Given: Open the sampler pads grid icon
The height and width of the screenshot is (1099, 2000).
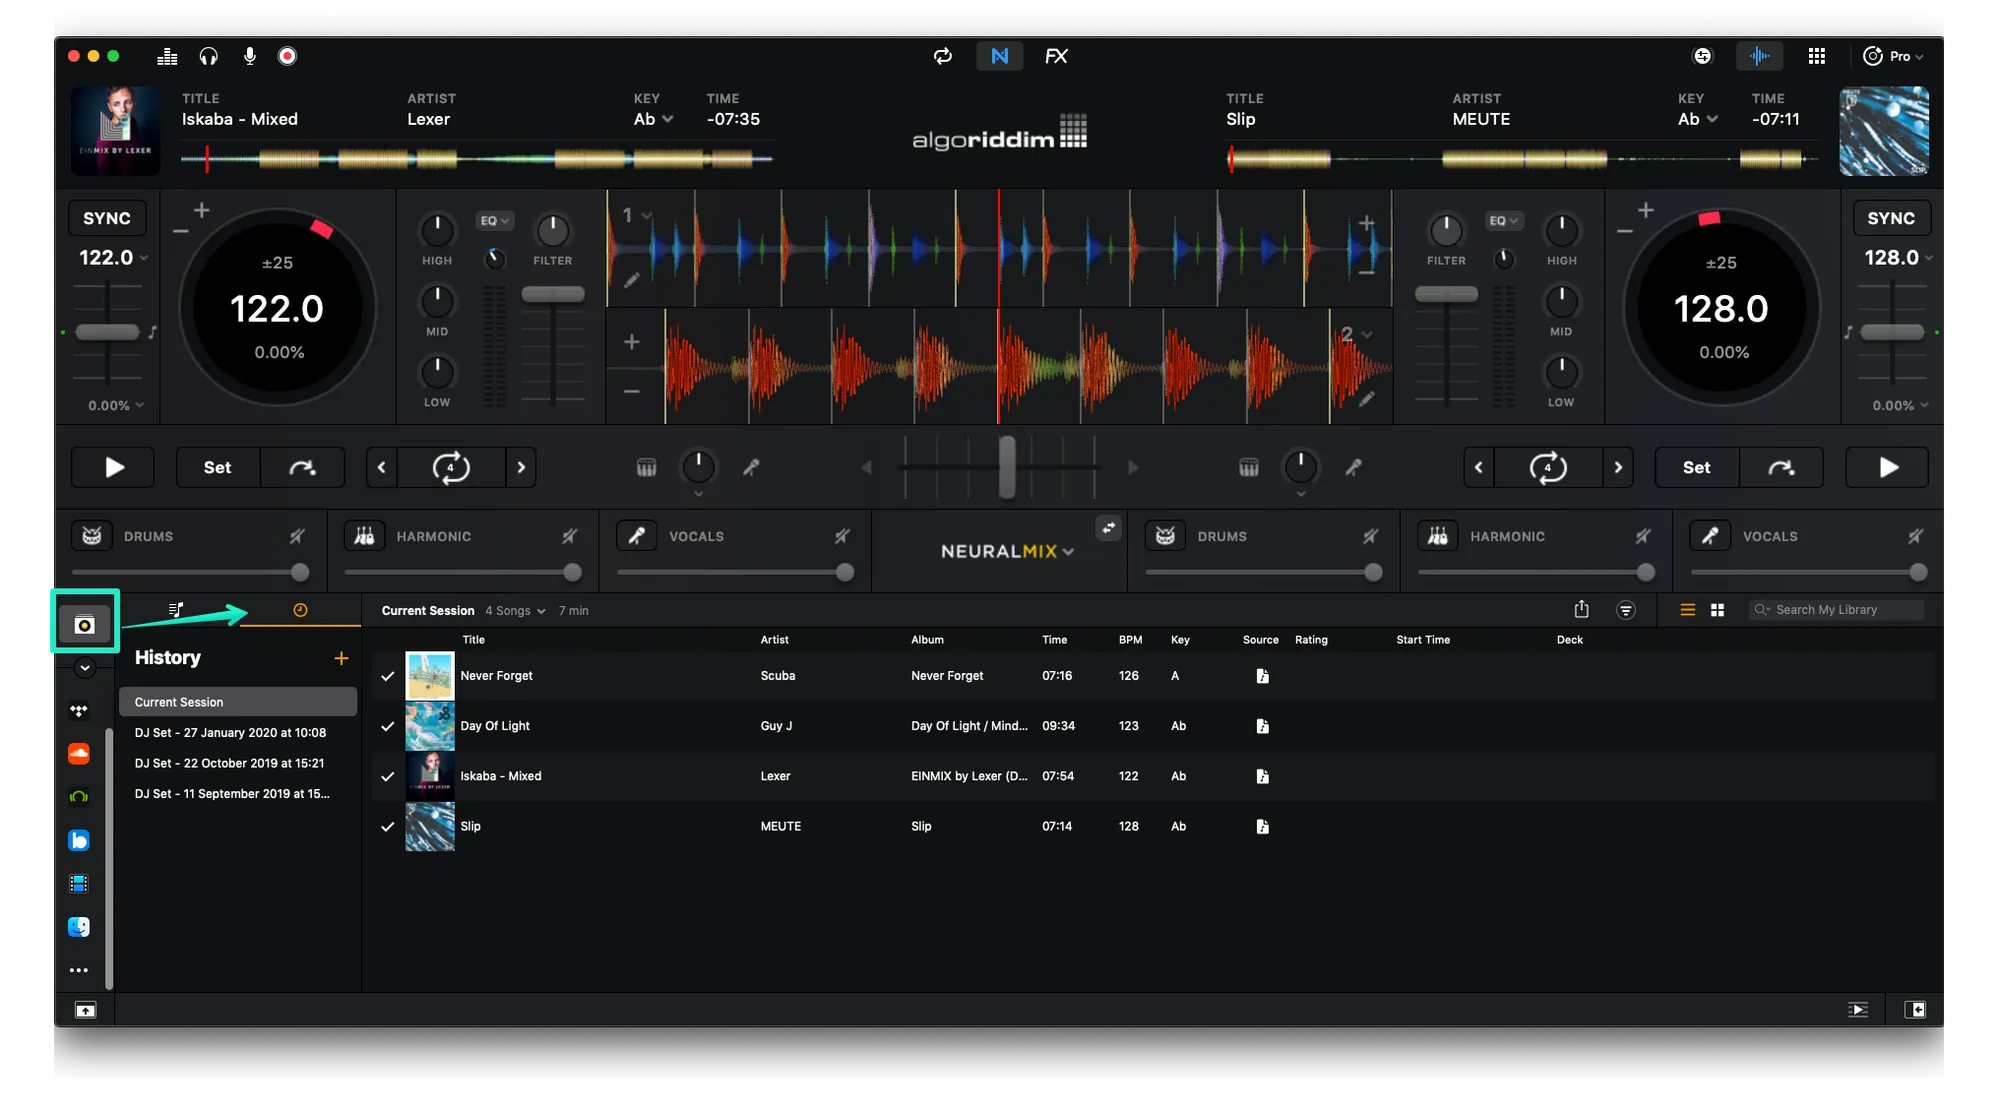Looking at the screenshot, I should coord(1816,56).
